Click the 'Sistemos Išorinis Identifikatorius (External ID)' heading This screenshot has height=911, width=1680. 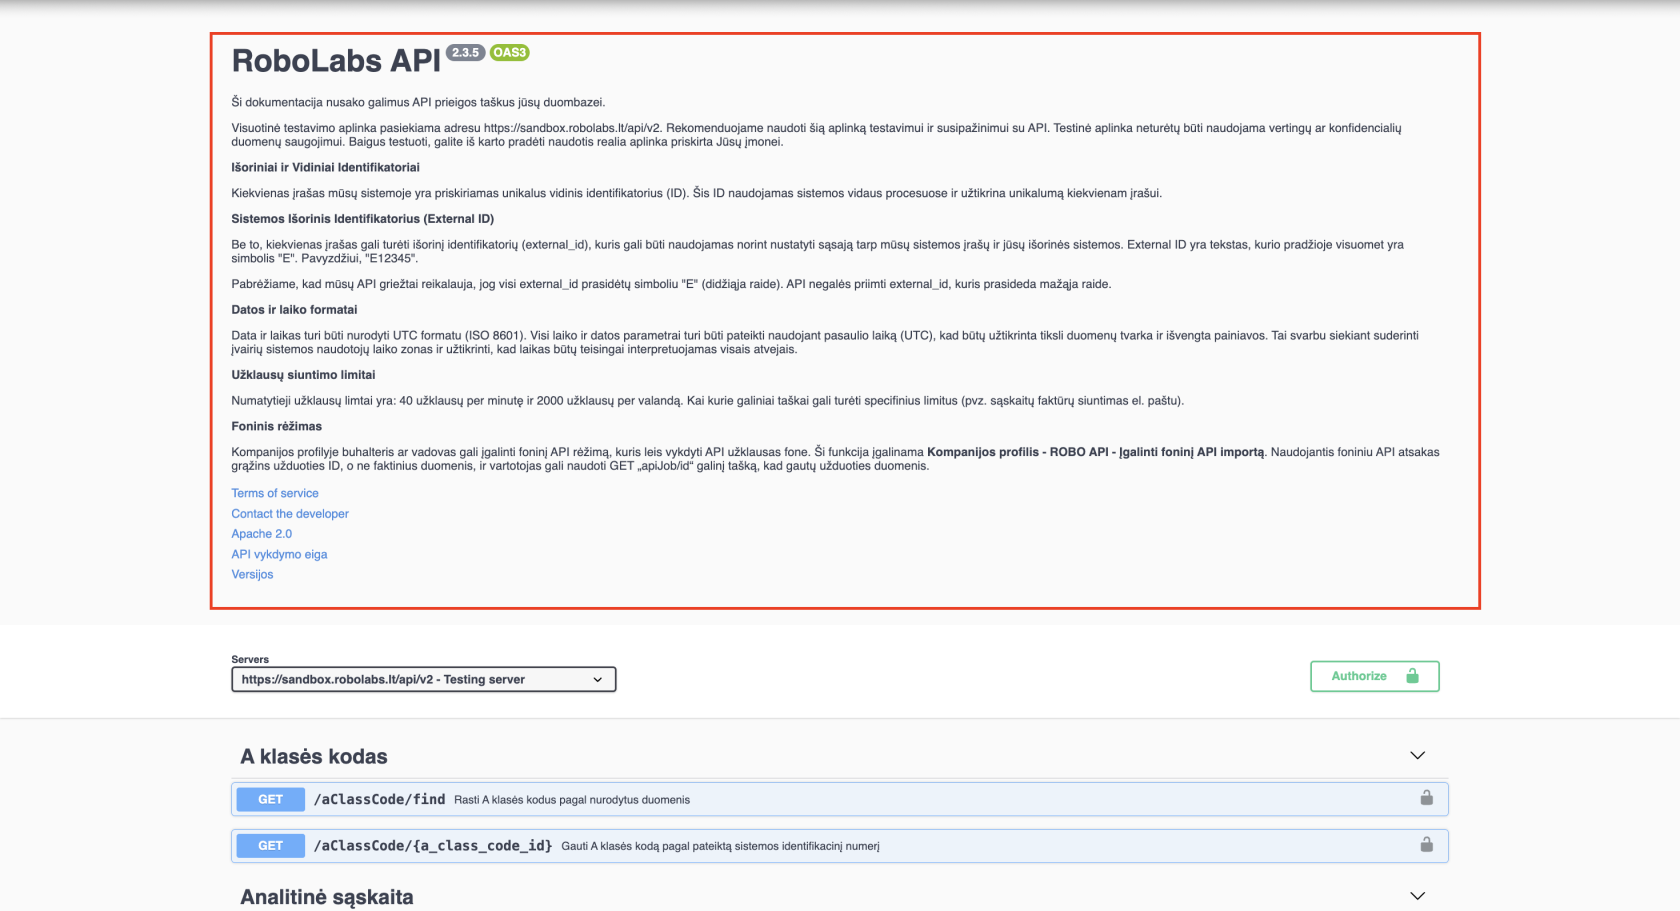pyautogui.click(x=363, y=219)
